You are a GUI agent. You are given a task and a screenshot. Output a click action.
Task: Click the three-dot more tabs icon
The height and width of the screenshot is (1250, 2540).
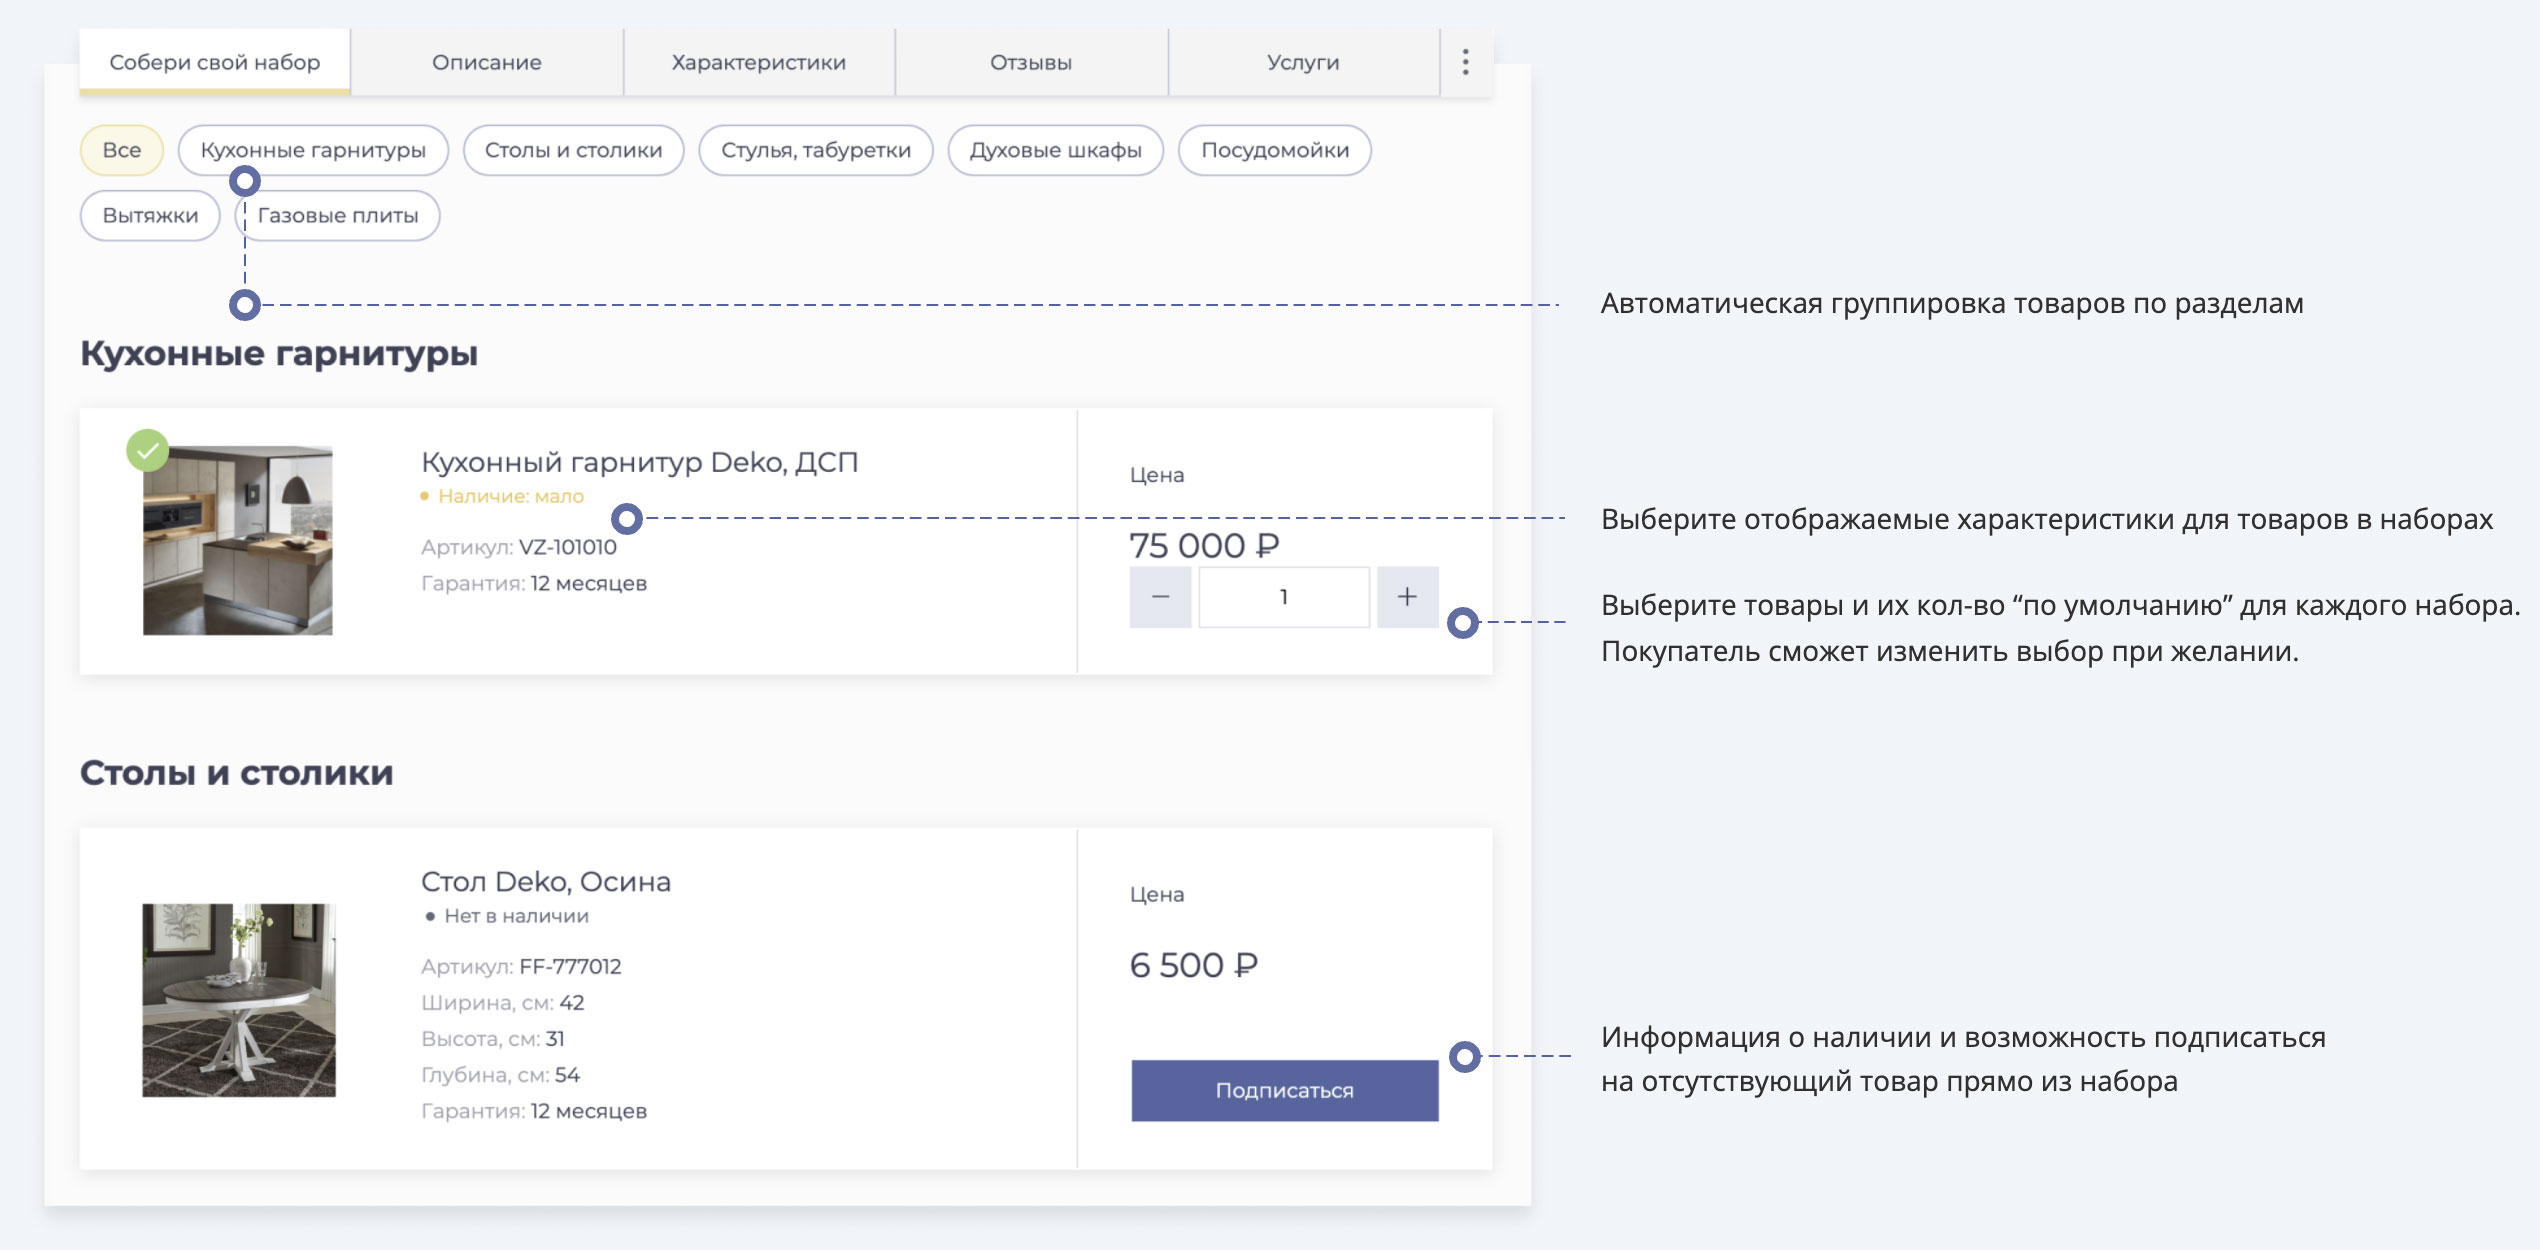click(x=1465, y=62)
